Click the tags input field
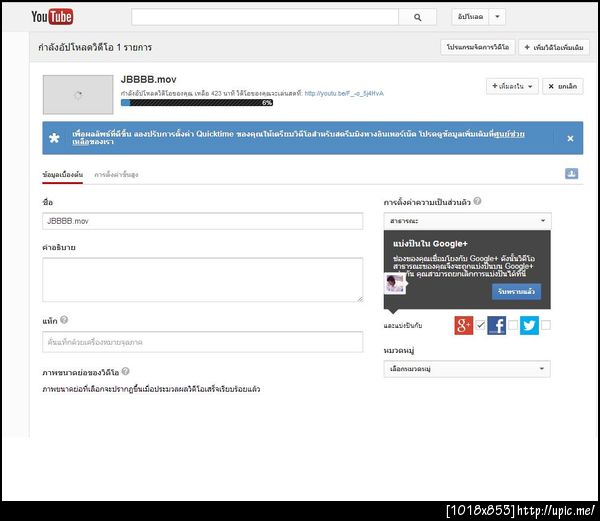Viewport: 600px width, 521px height. (x=202, y=342)
